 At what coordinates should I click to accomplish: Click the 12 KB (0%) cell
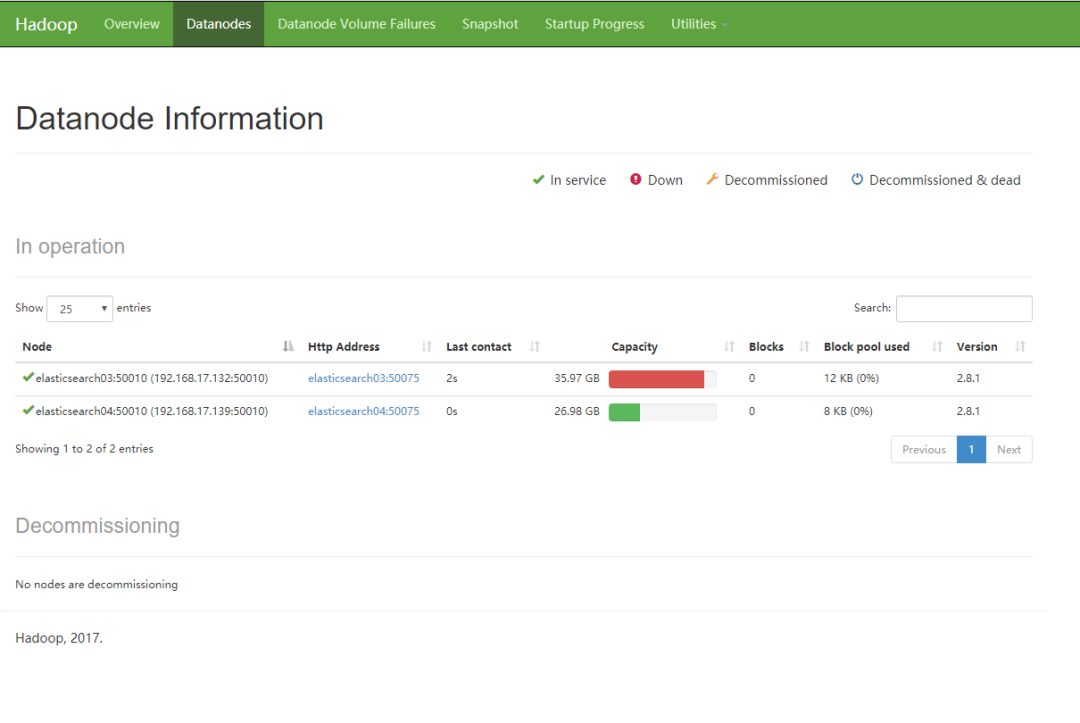click(851, 378)
